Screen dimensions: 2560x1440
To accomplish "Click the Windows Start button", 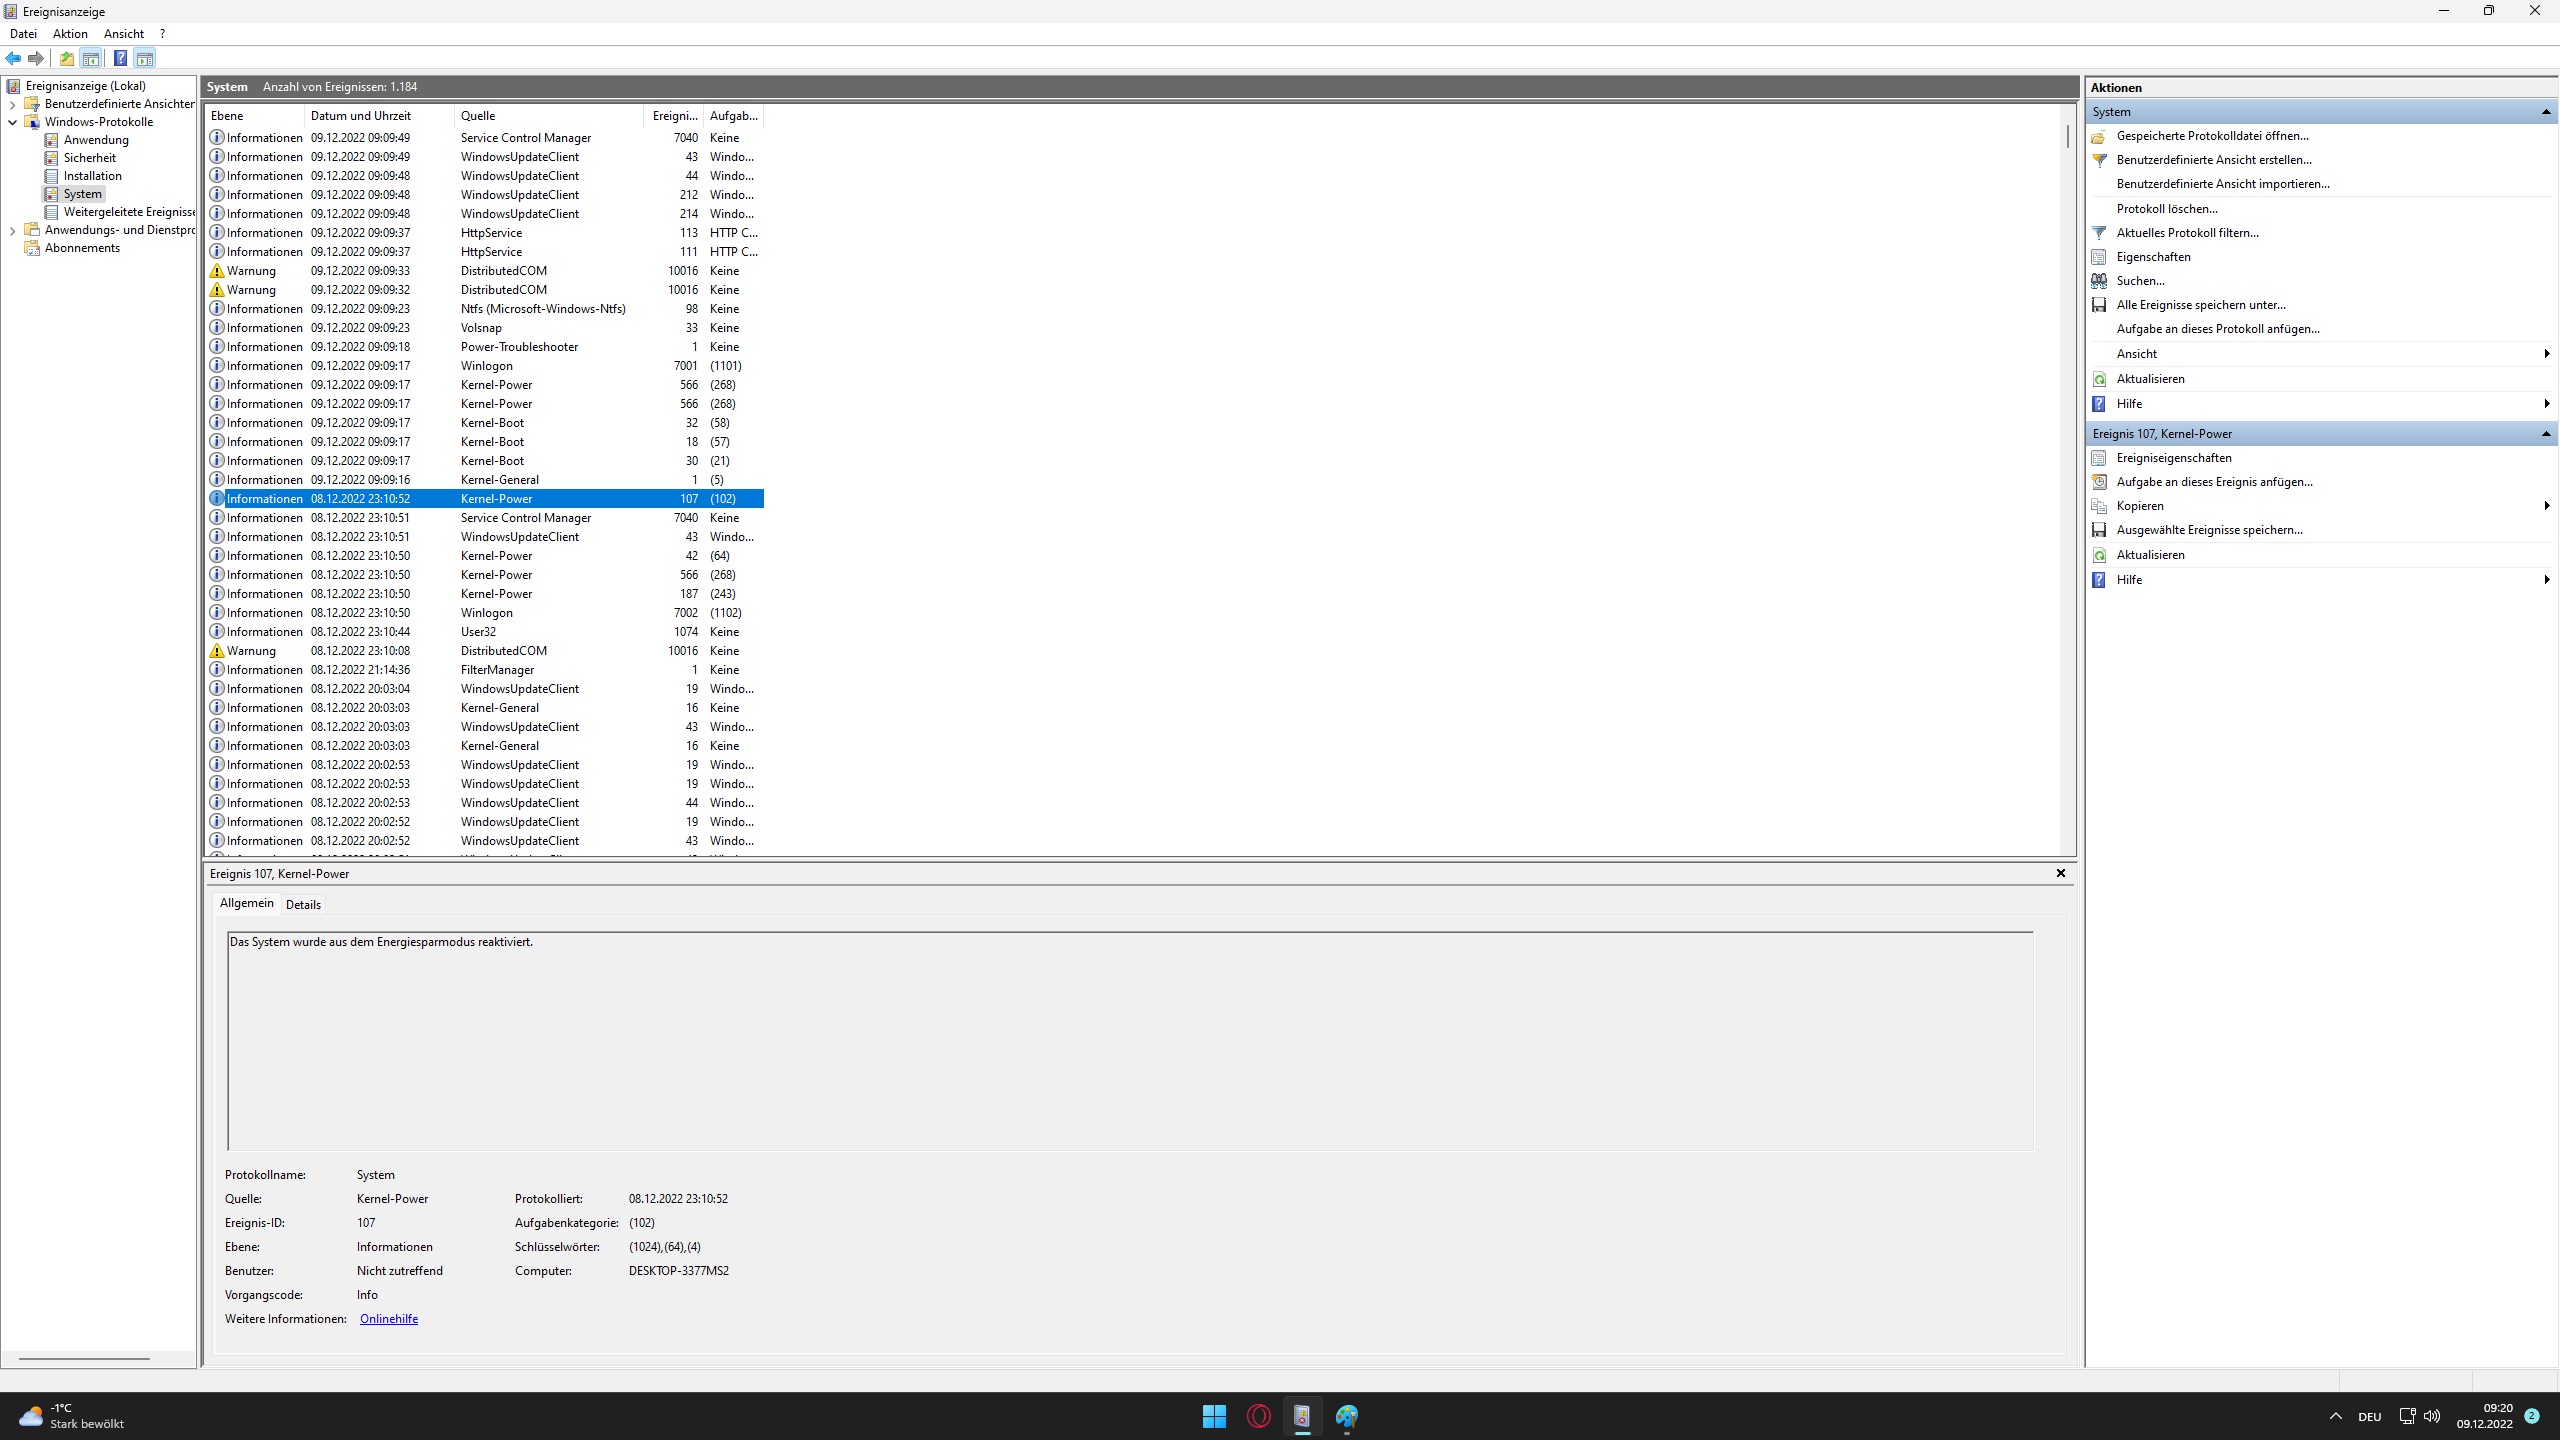I will (1214, 1416).
